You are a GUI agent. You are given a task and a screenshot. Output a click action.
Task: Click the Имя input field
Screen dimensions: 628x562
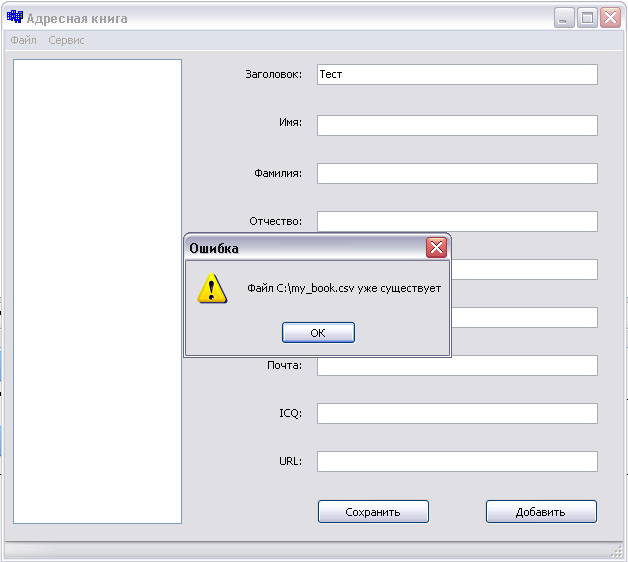[457, 125]
